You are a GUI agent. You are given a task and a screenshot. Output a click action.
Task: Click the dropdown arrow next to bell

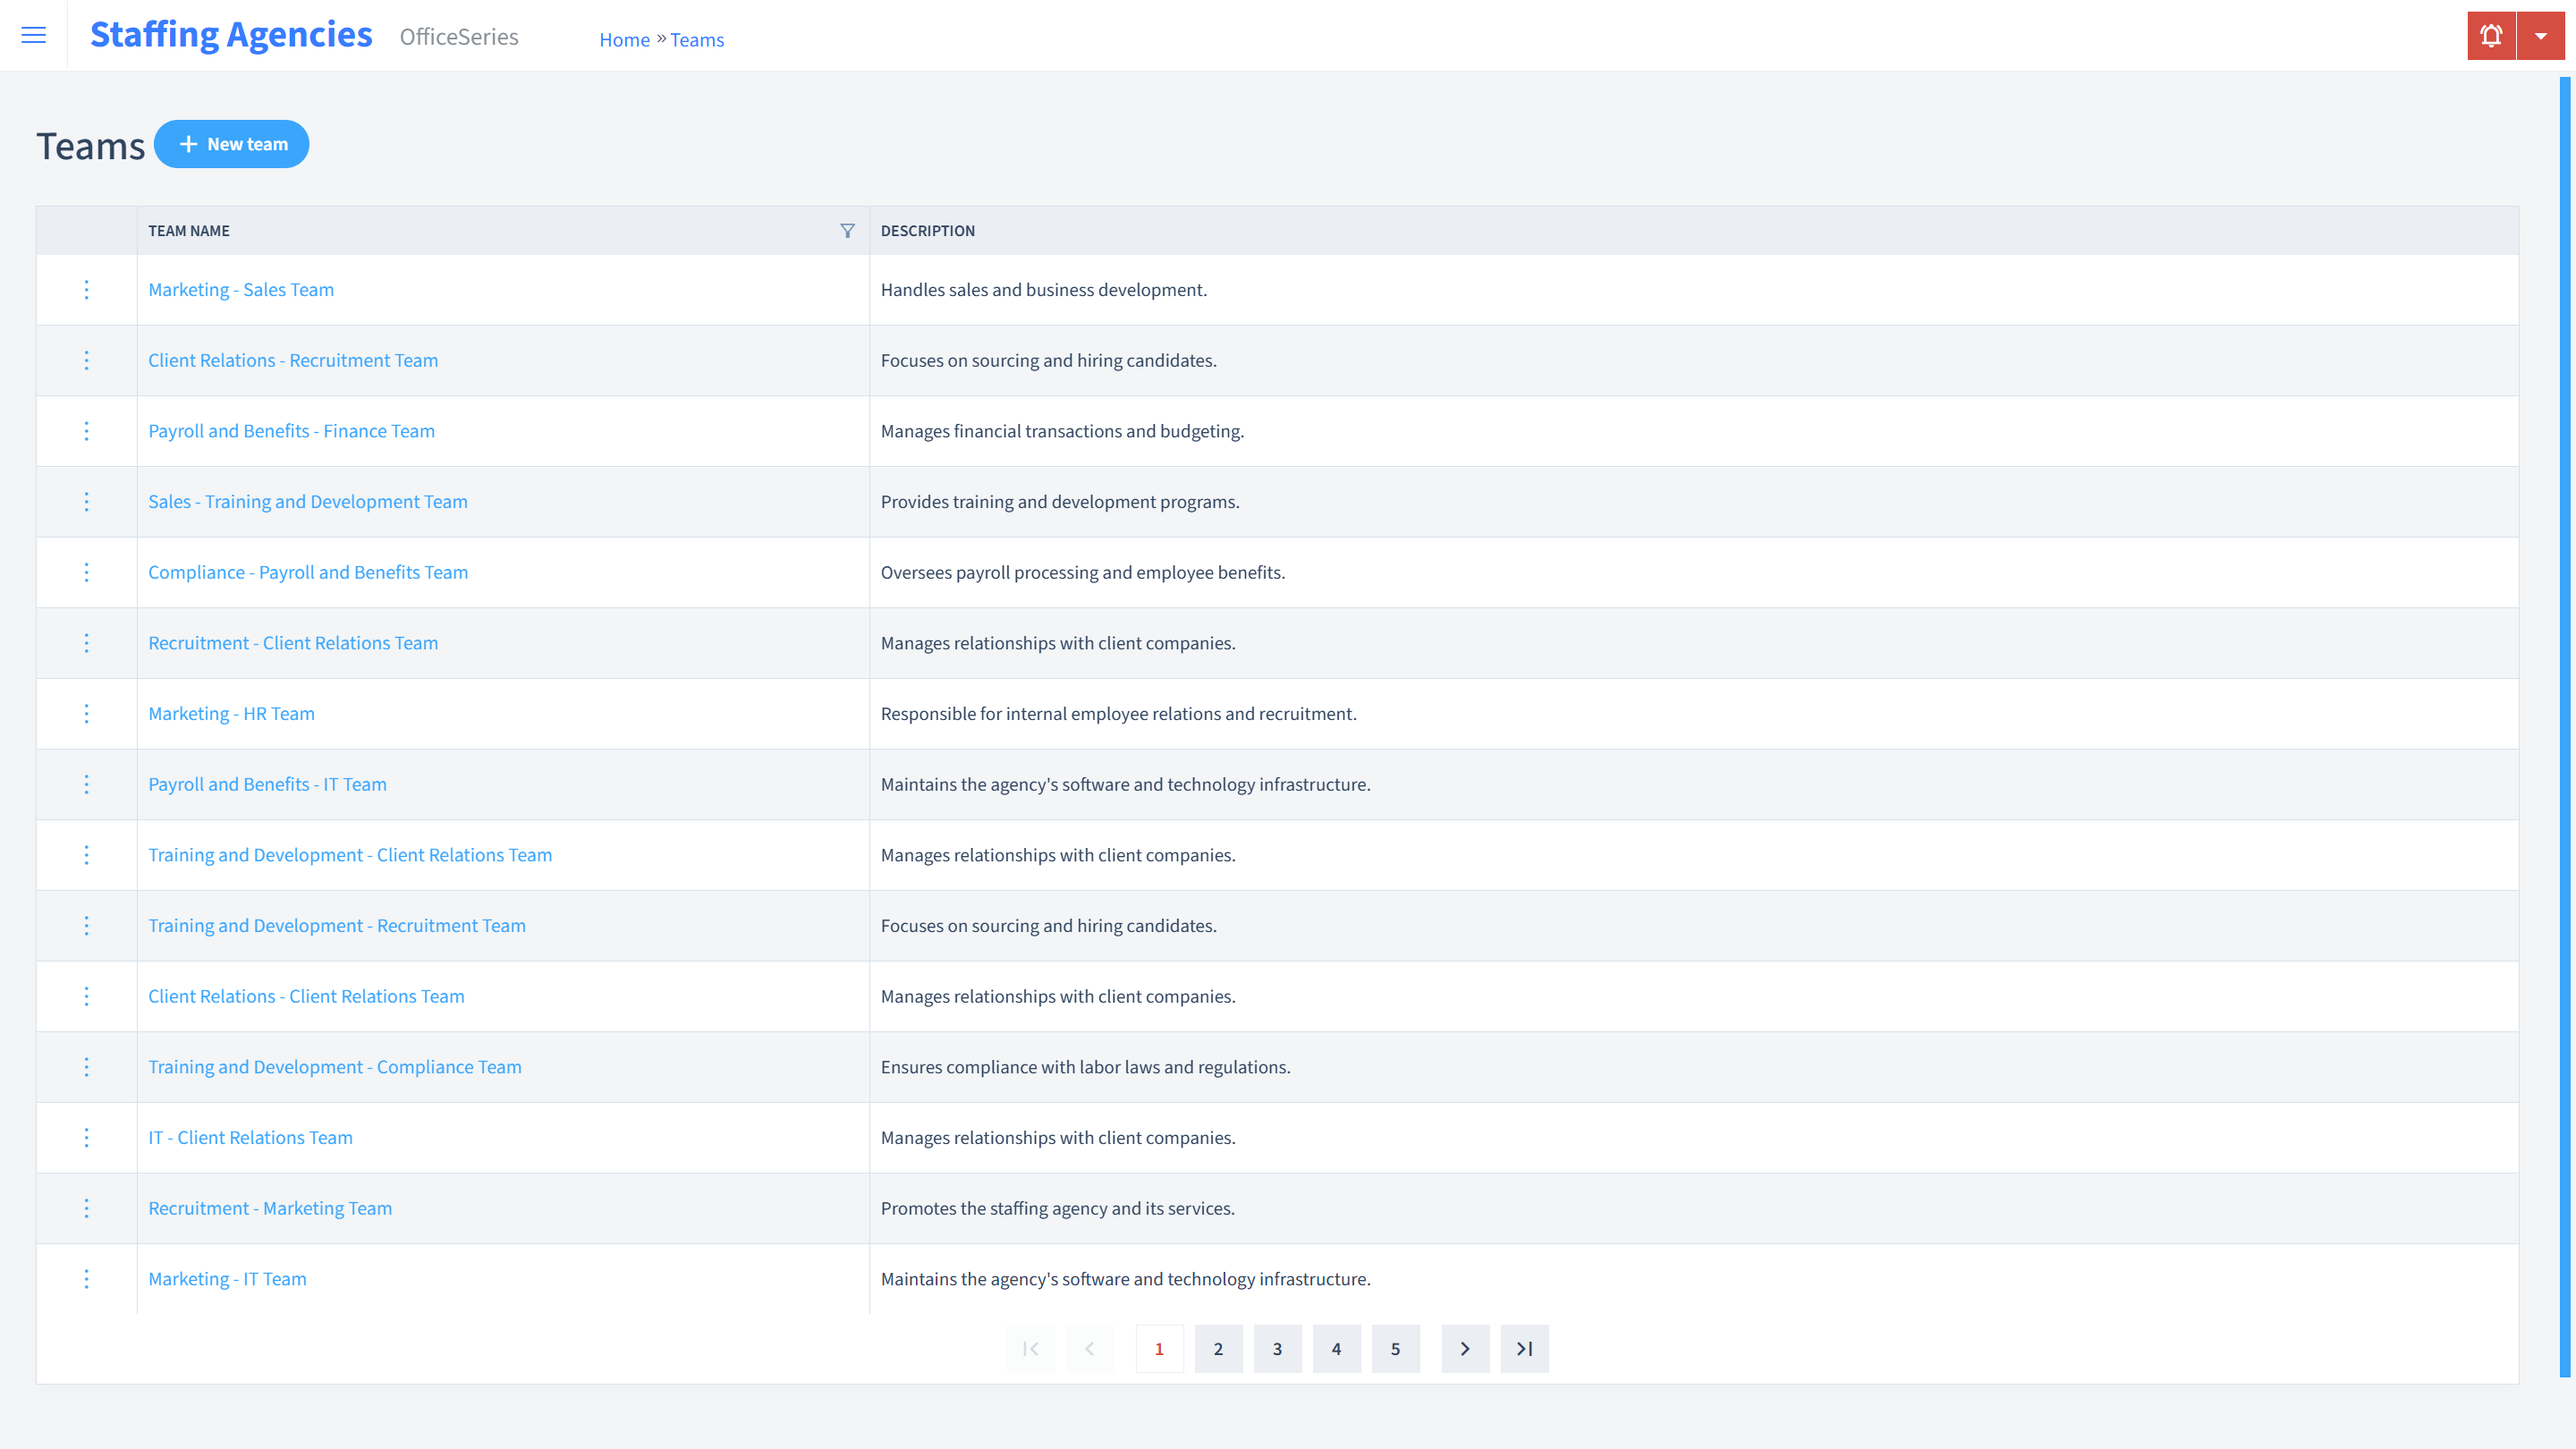pos(2540,36)
